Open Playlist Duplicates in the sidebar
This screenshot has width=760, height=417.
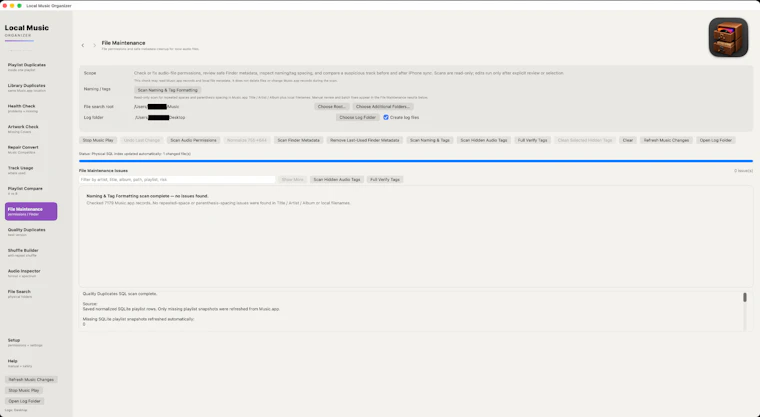click(x=31, y=67)
